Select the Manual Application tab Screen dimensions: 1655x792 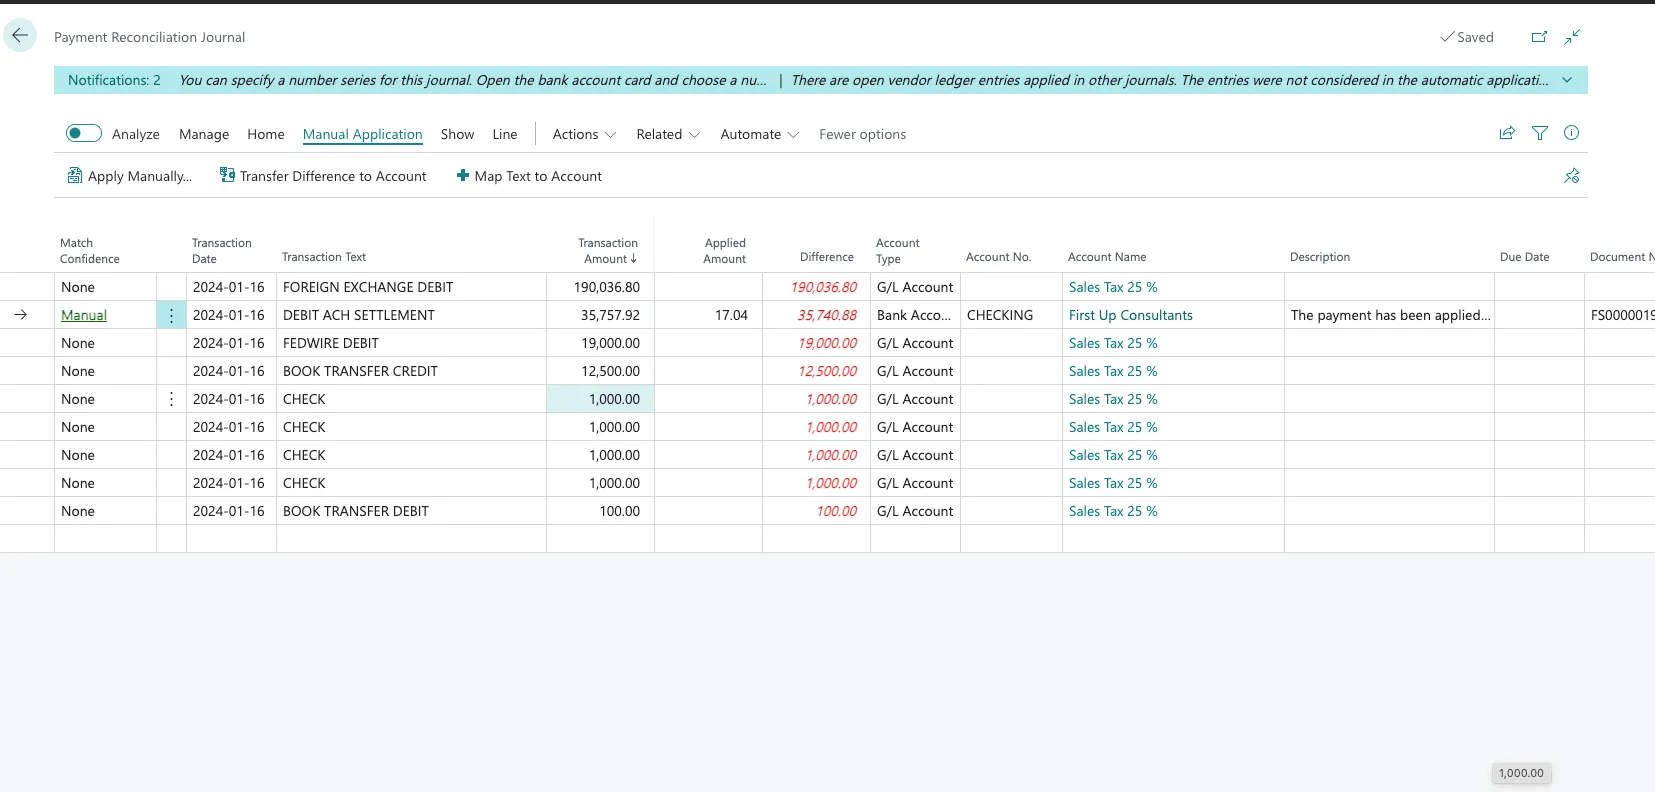363,134
